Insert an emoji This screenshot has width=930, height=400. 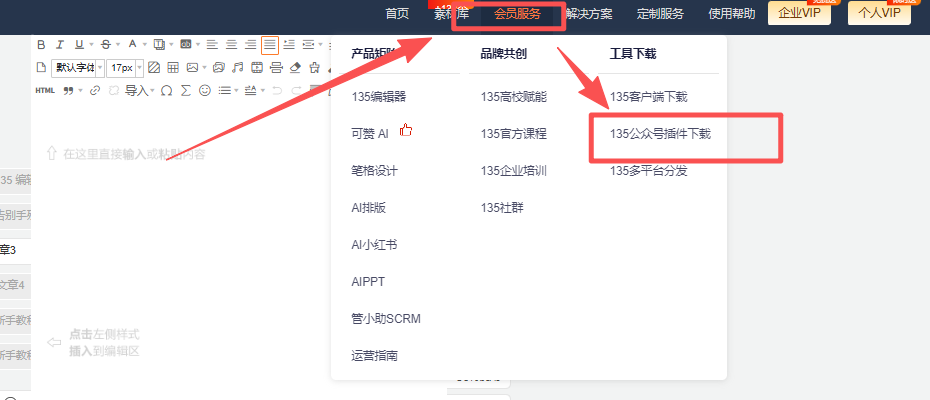pyautogui.click(x=205, y=90)
